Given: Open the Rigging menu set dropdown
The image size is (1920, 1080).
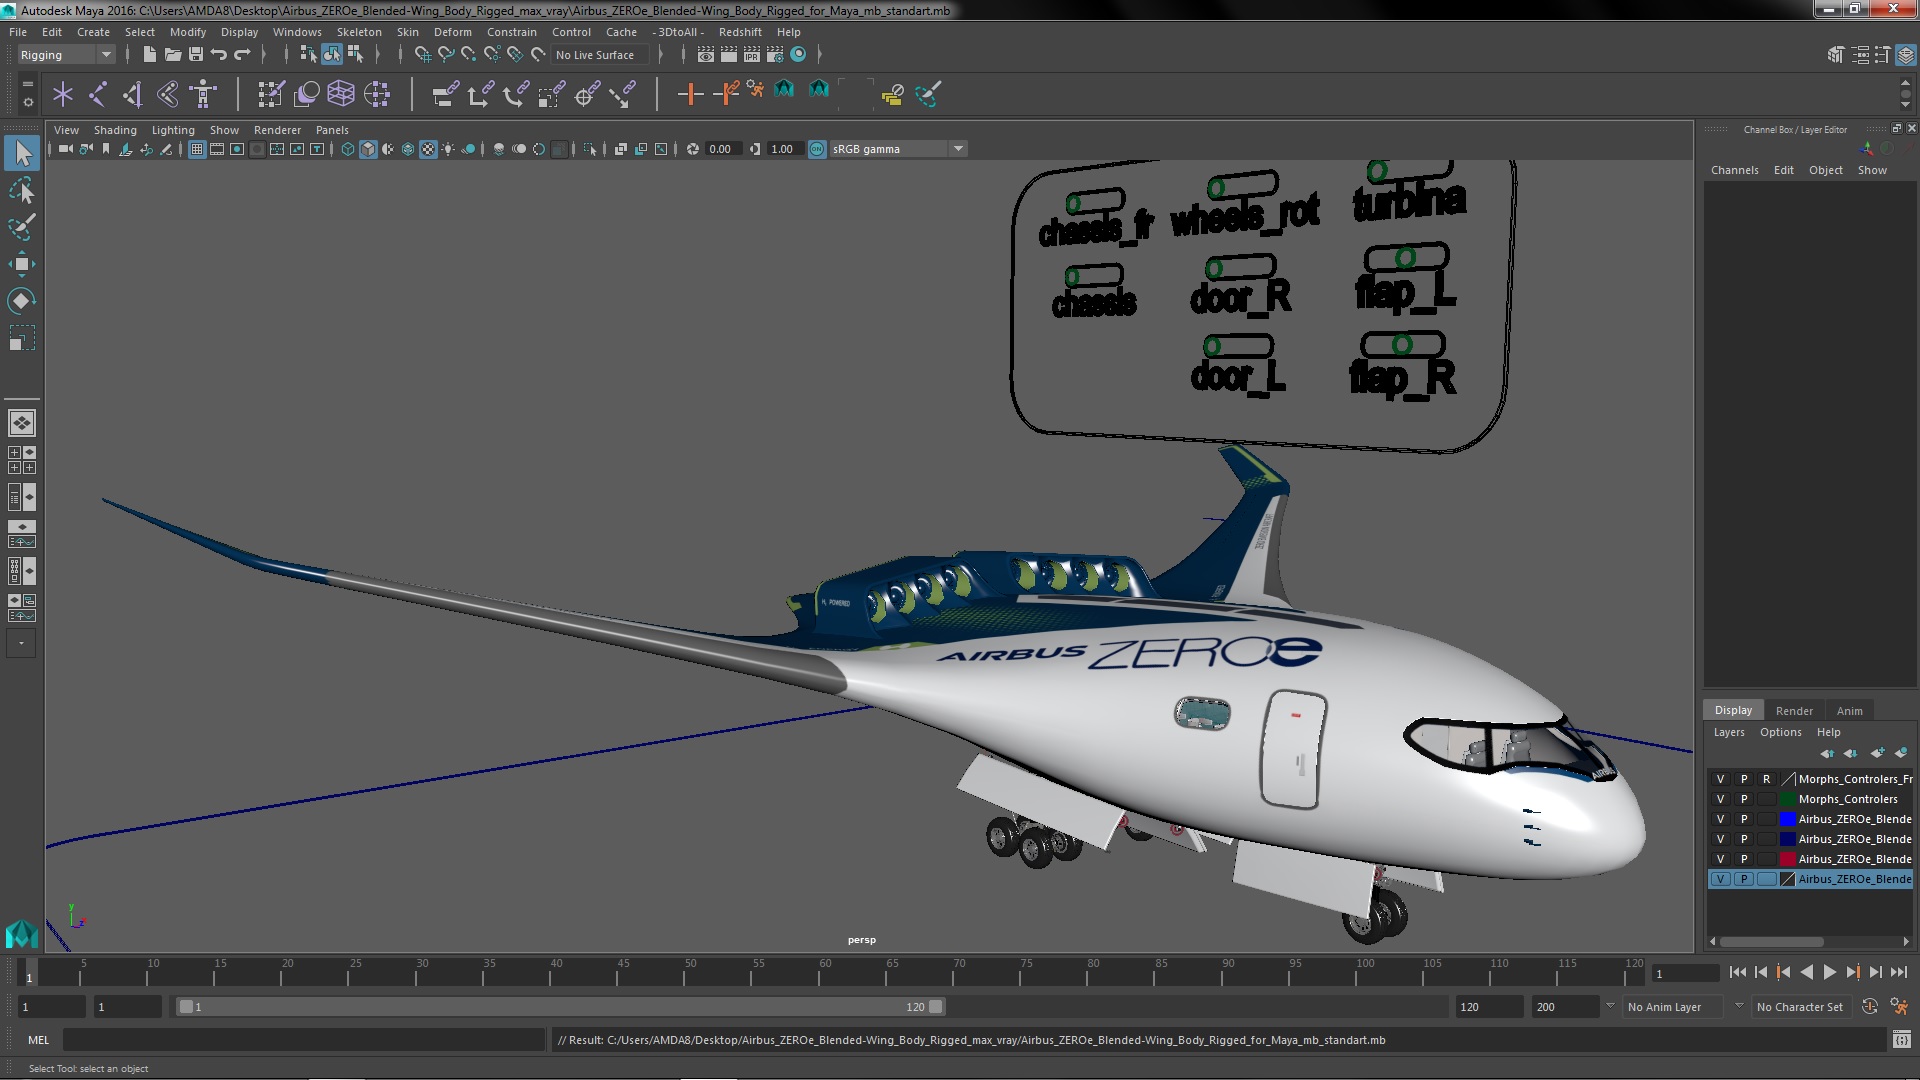Looking at the screenshot, I should [x=66, y=55].
